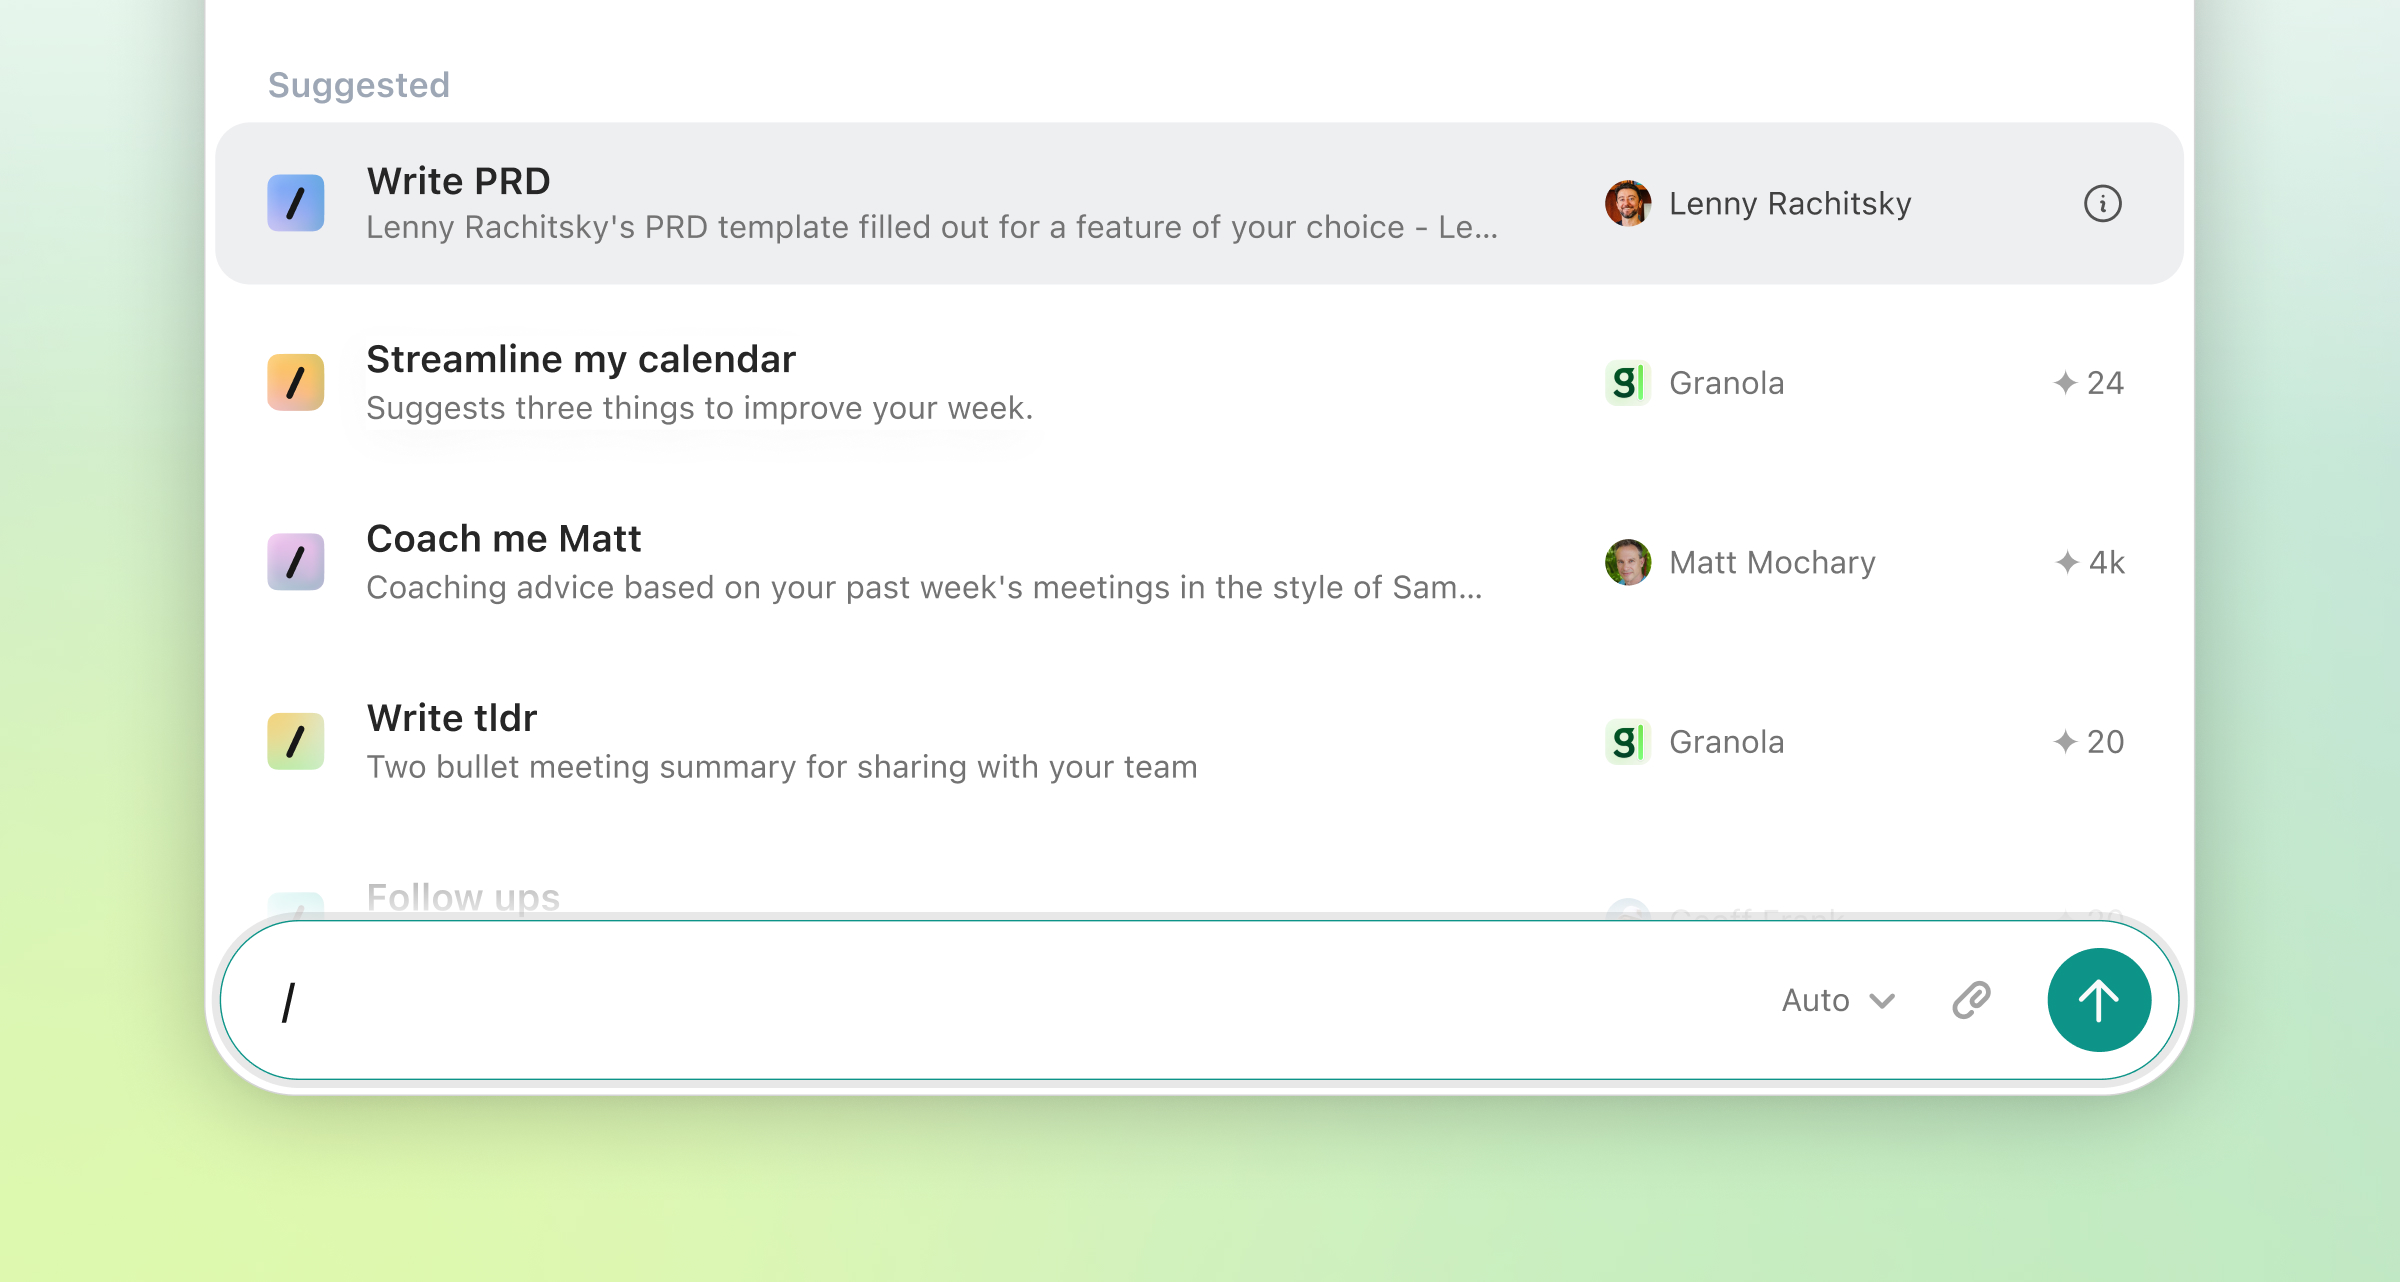Click the info icon on Write PRD row
The height and width of the screenshot is (1282, 2400).
point(2102,204)
